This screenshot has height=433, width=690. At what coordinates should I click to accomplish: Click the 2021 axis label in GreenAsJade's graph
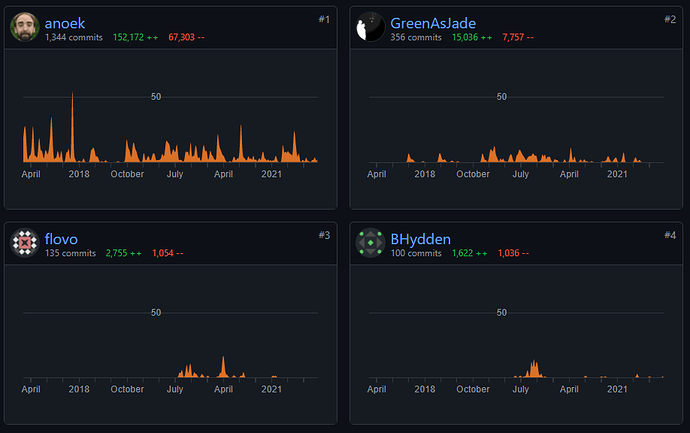point(617,174)
